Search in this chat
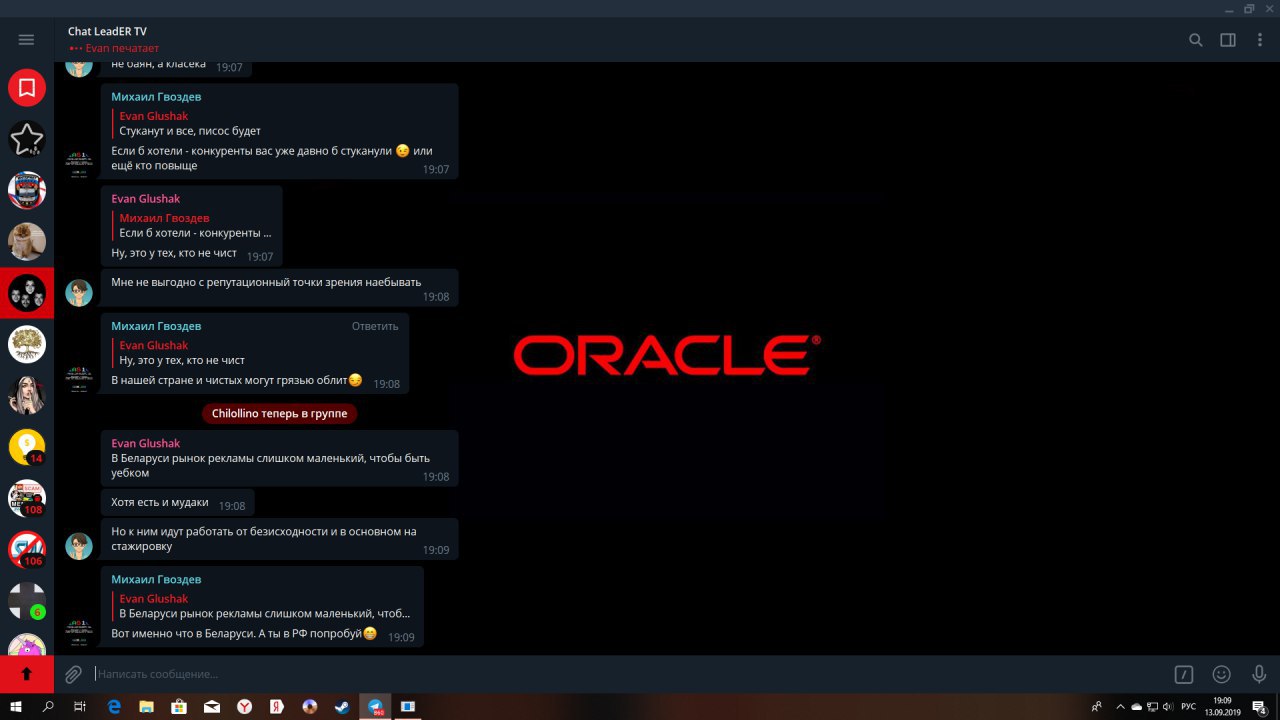This screenshot has width=1280, height=720. [x=1195, y=40]
